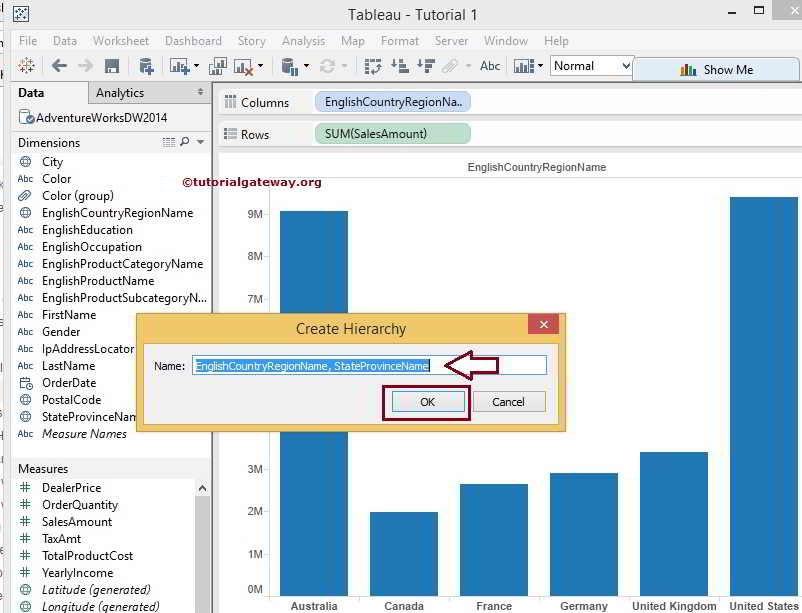The image size is (802, 613).
Task: Click the back (undo) arrow in toolbar
Action: (59, 66)
